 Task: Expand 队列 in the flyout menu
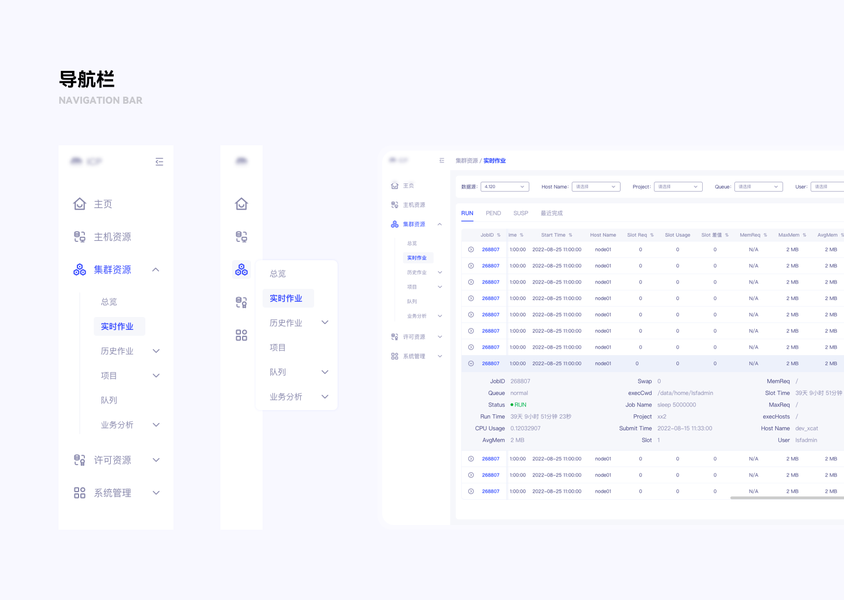click(325, 372)
